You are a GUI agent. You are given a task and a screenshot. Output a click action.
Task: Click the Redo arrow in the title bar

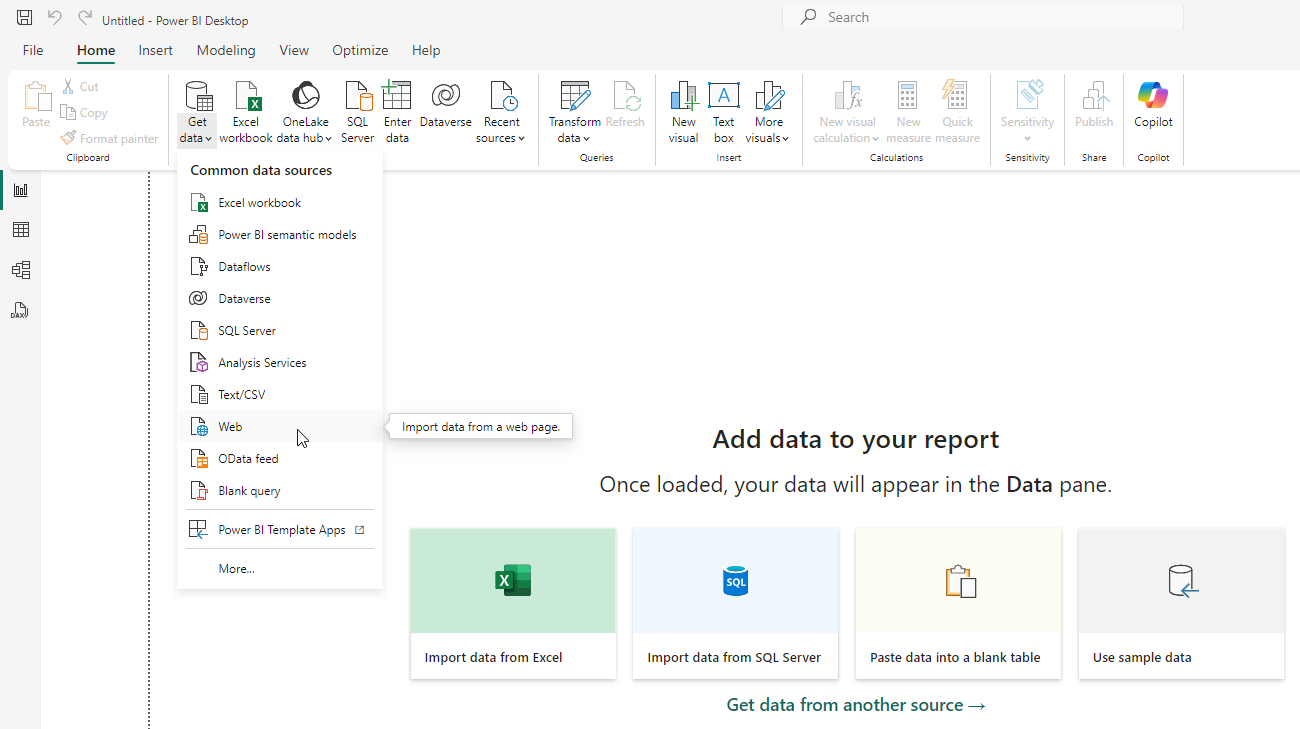pyautogui.click(x=85, y=18)
